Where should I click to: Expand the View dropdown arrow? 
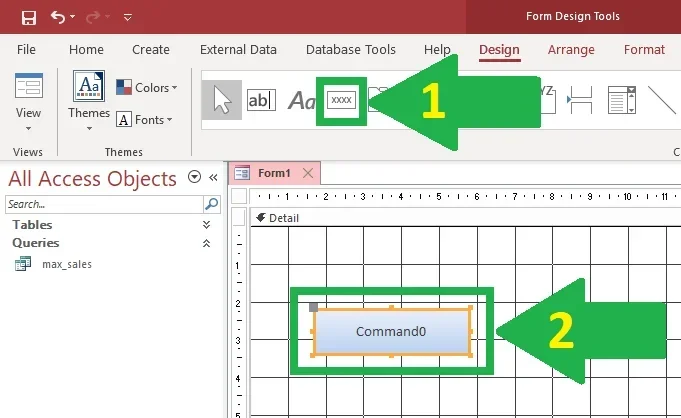28,129
